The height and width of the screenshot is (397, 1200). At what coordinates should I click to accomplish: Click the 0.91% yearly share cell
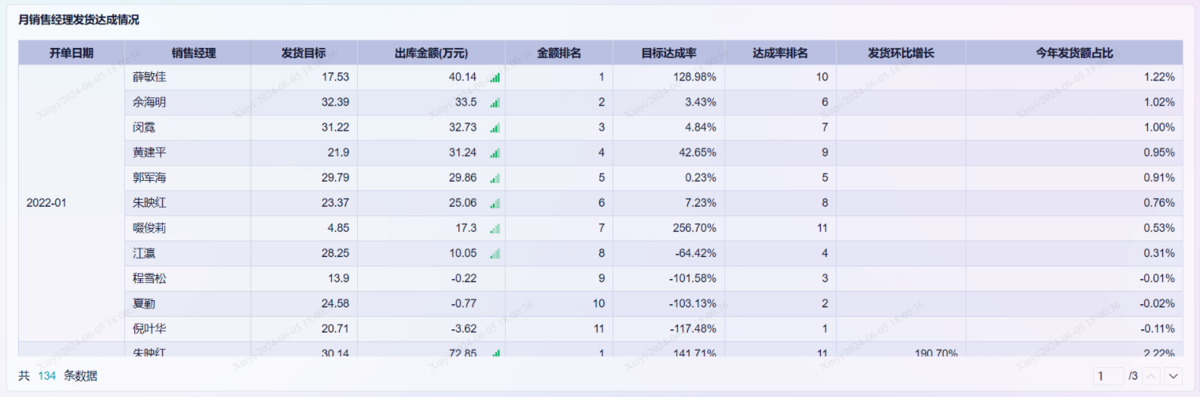pos(1075,178)
